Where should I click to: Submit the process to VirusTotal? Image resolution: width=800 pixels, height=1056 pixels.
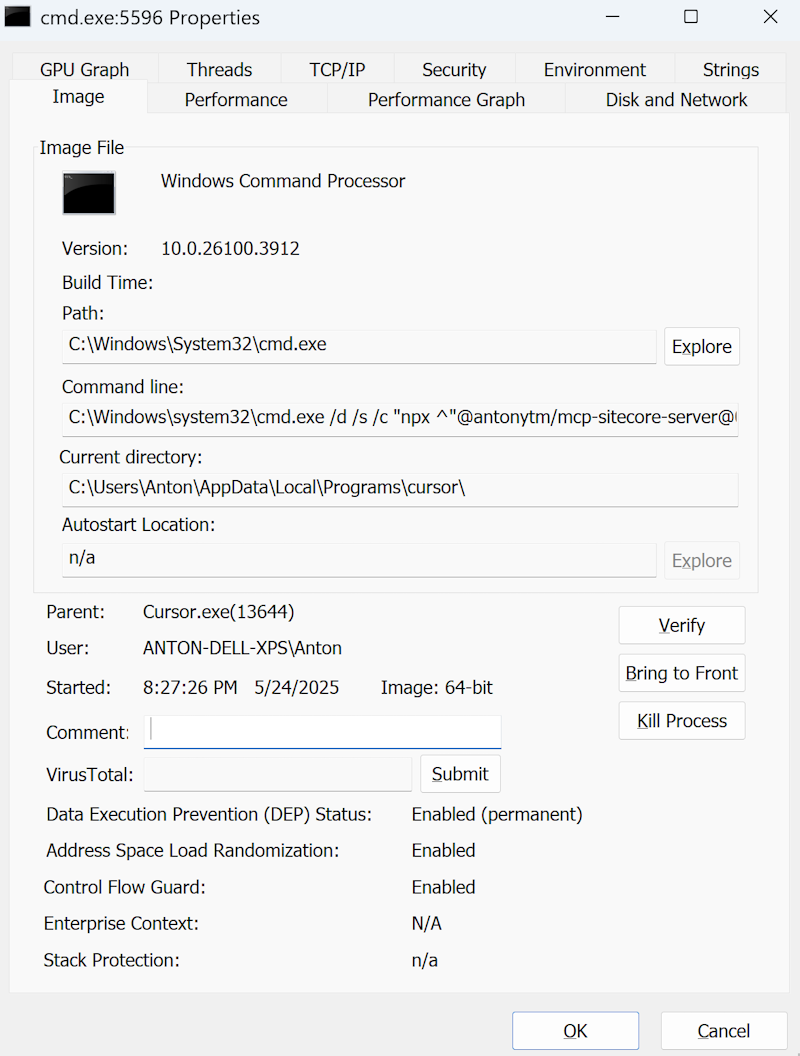click(460, 773)
